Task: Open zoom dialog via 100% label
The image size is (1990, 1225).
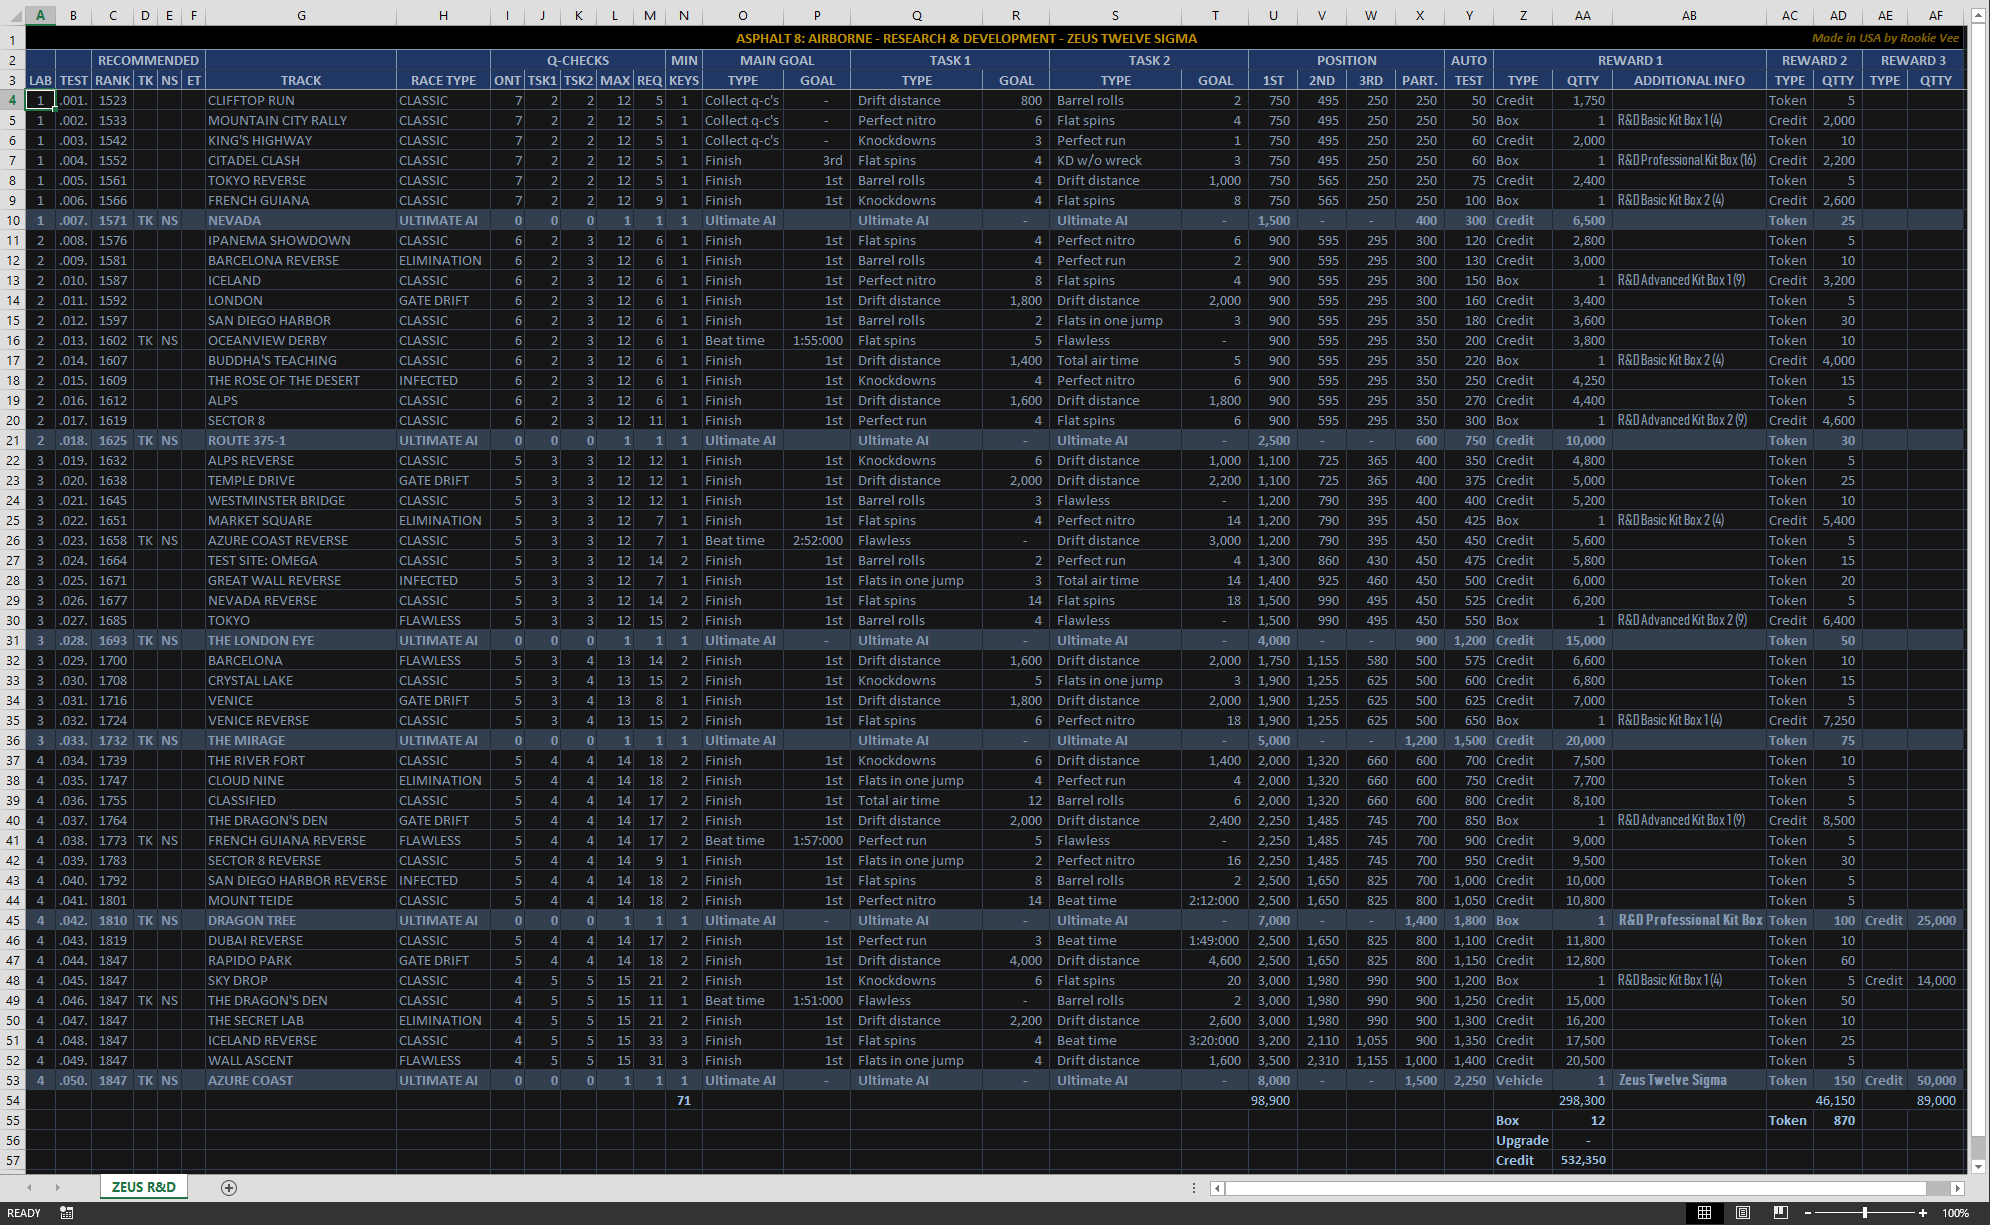Action: click(1956, 1213)
